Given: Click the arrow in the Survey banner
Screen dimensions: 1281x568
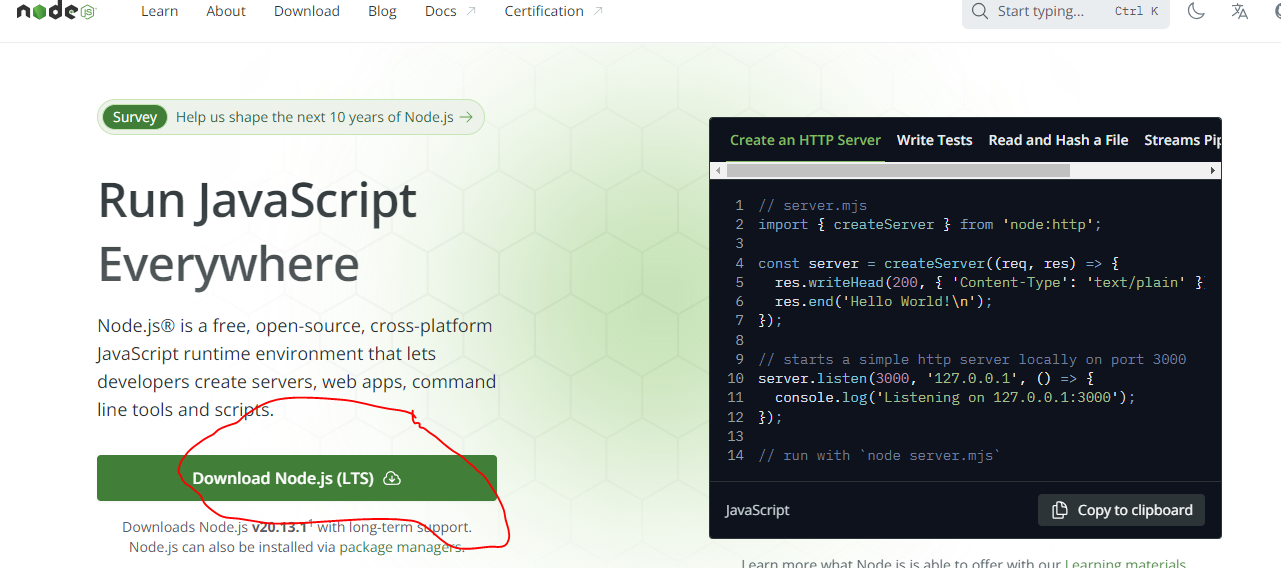Looking at the screenshot, I should point(466,117).
